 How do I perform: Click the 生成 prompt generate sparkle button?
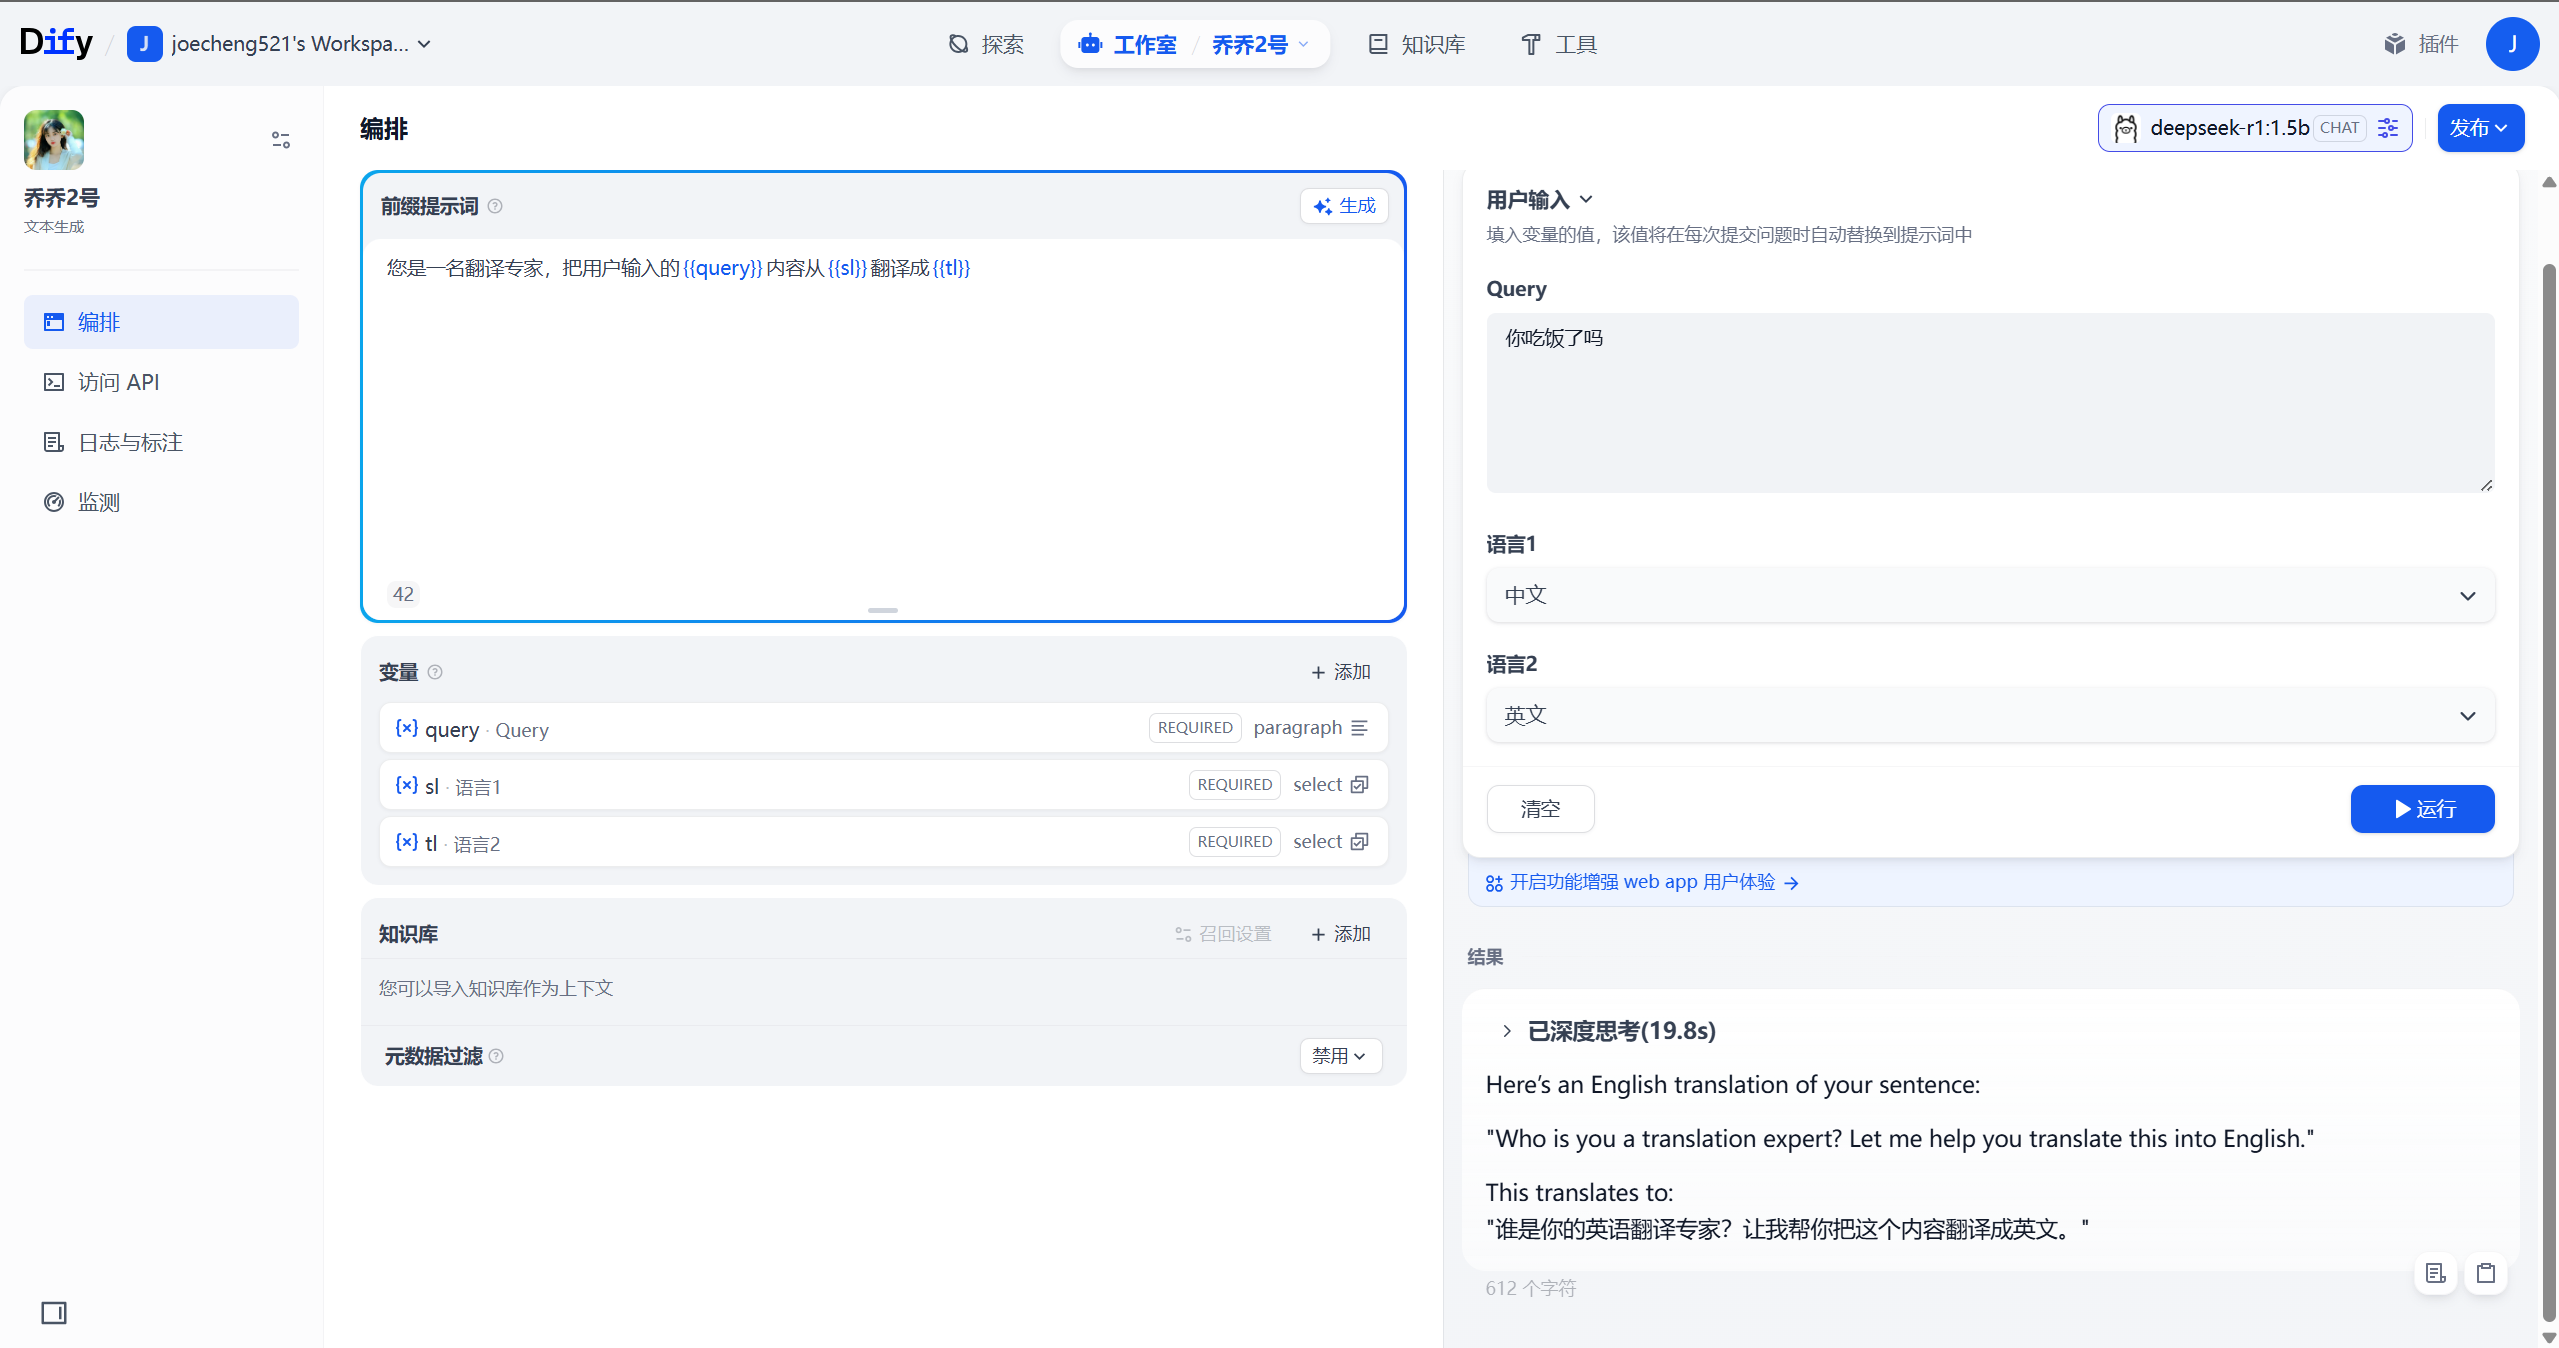[x=1344, y=206]
